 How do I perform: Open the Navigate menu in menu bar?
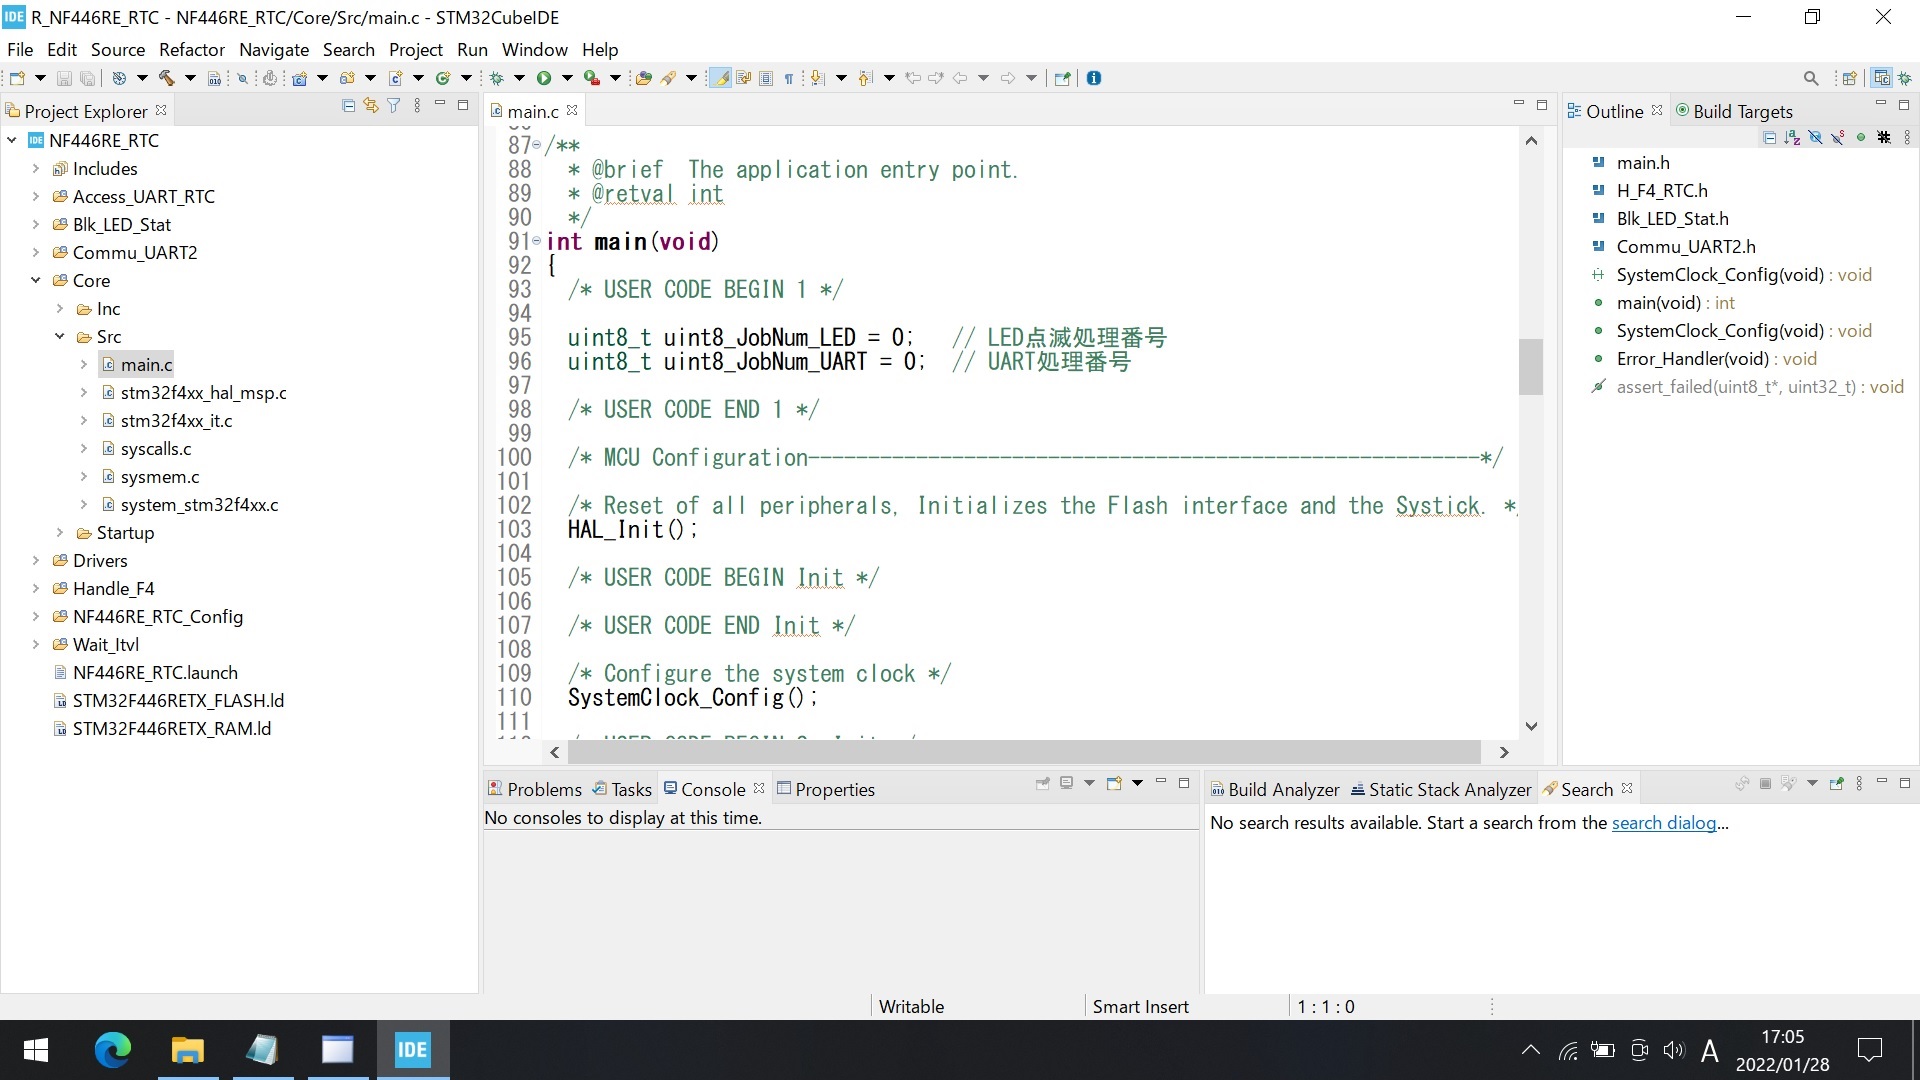(x=272, y=49)
